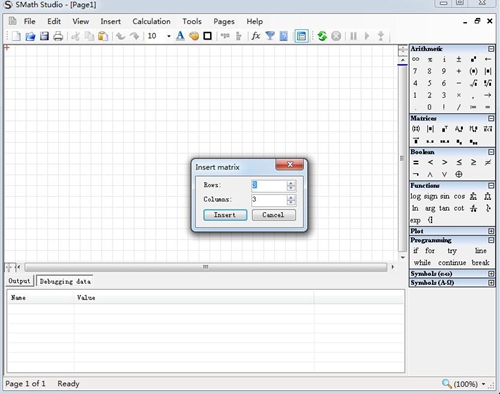Expand the Symbols (α-ω) panel
Image resolution: width=500 pixels, height=394 pixels.
(491, 274)
